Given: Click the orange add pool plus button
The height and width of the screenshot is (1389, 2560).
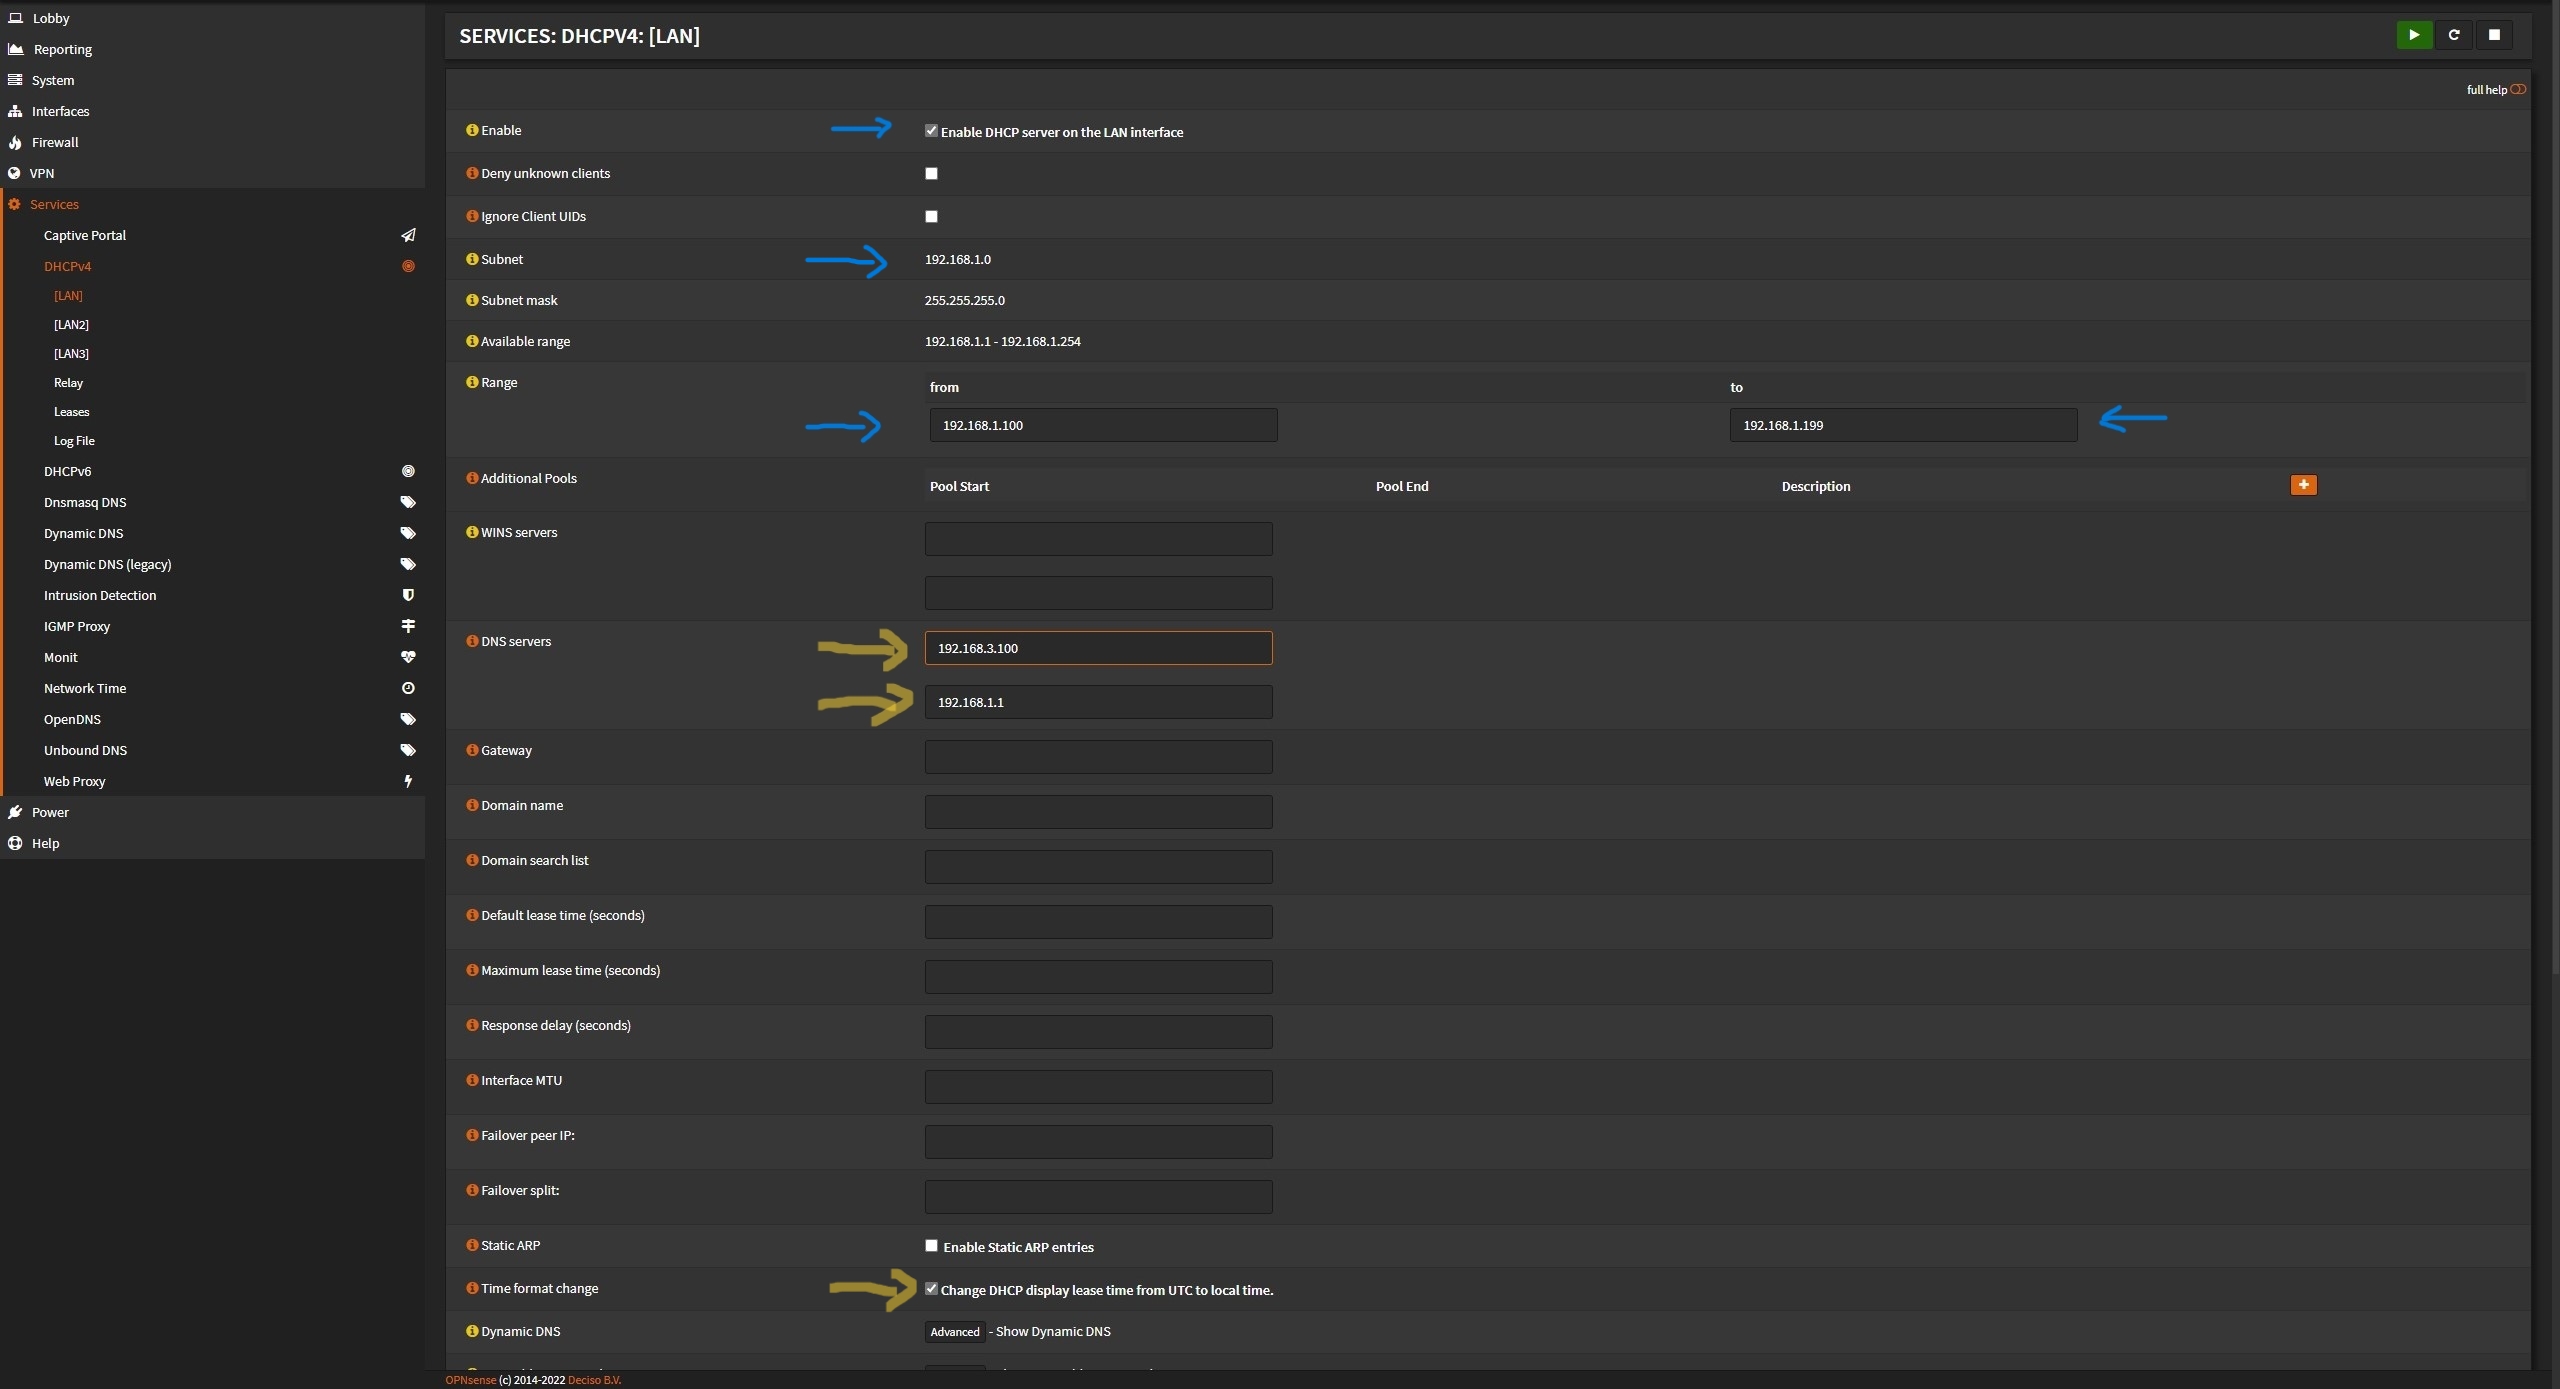Looking at the screenshot, I should (x=2303, y=485).
